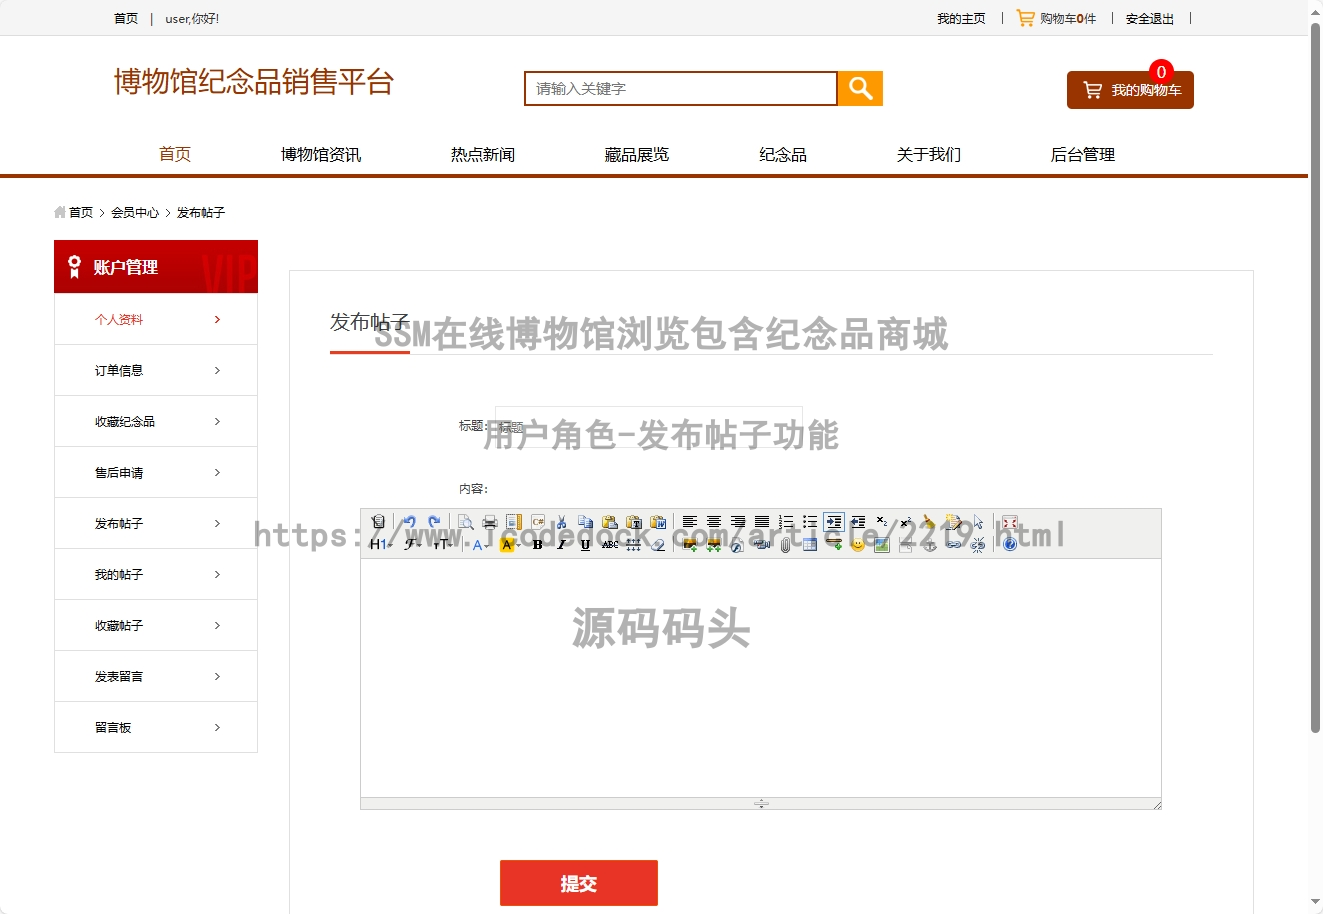Toggle strikethrough ABC formatting

tap(609, 545)
